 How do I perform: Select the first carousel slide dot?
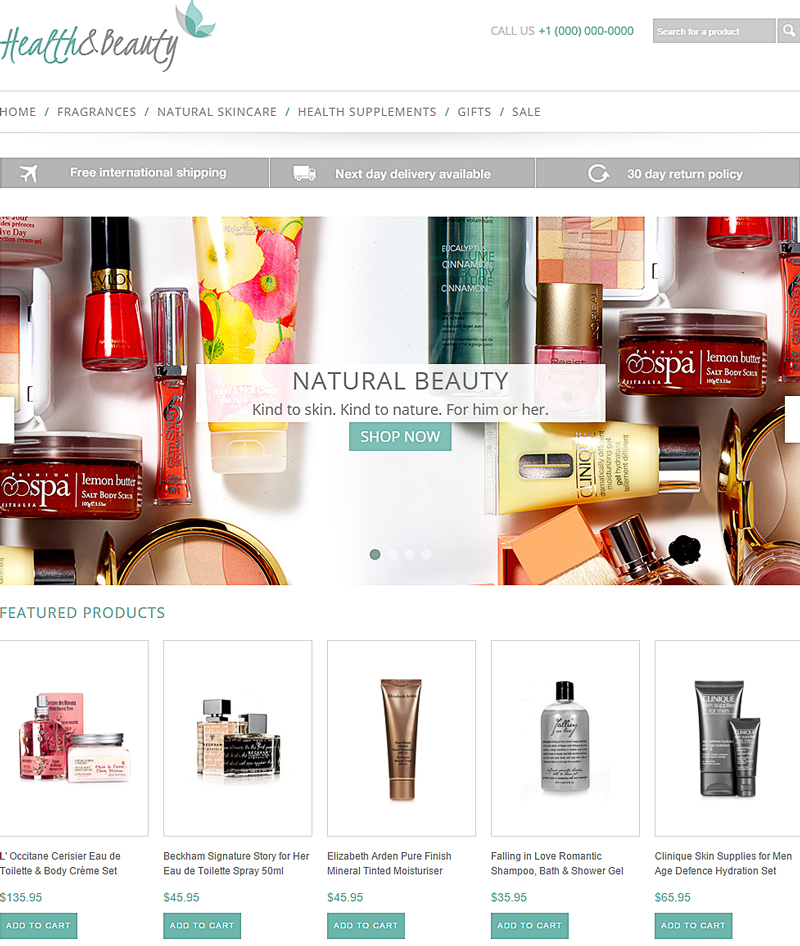pyautogui.click(x=375, y=554)
